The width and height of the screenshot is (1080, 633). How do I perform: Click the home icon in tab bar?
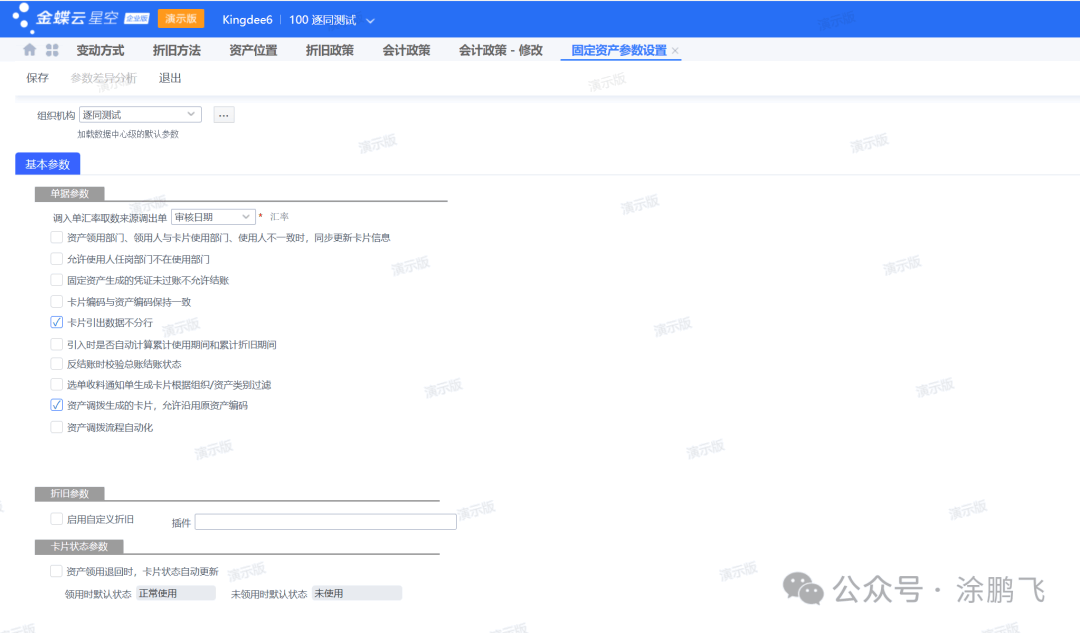(30, 50)
